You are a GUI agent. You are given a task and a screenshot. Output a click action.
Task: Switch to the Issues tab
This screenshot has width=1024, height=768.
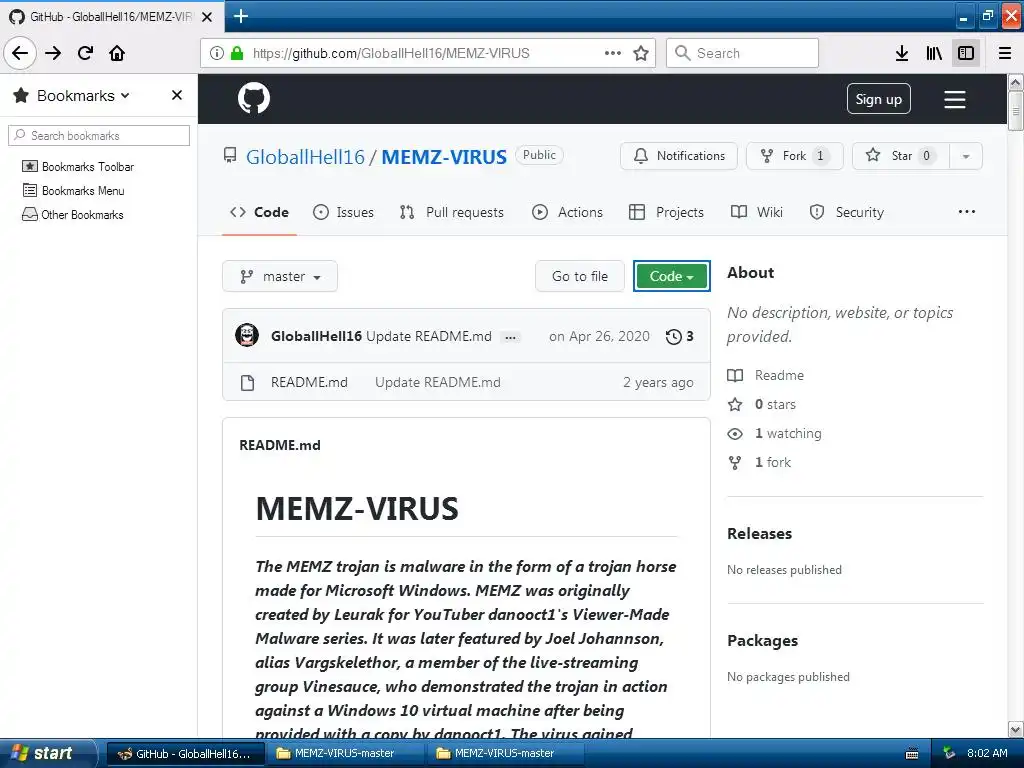coord(344,212)
